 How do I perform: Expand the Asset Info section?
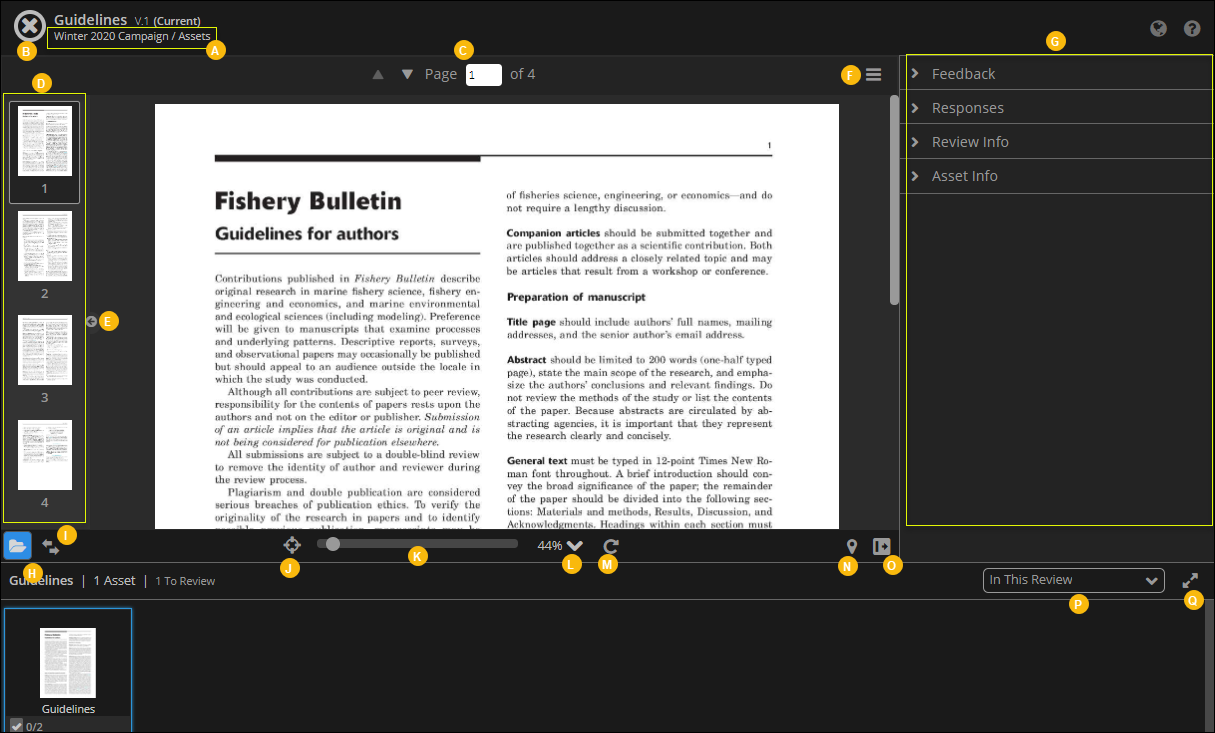click(x=964, y=176)
